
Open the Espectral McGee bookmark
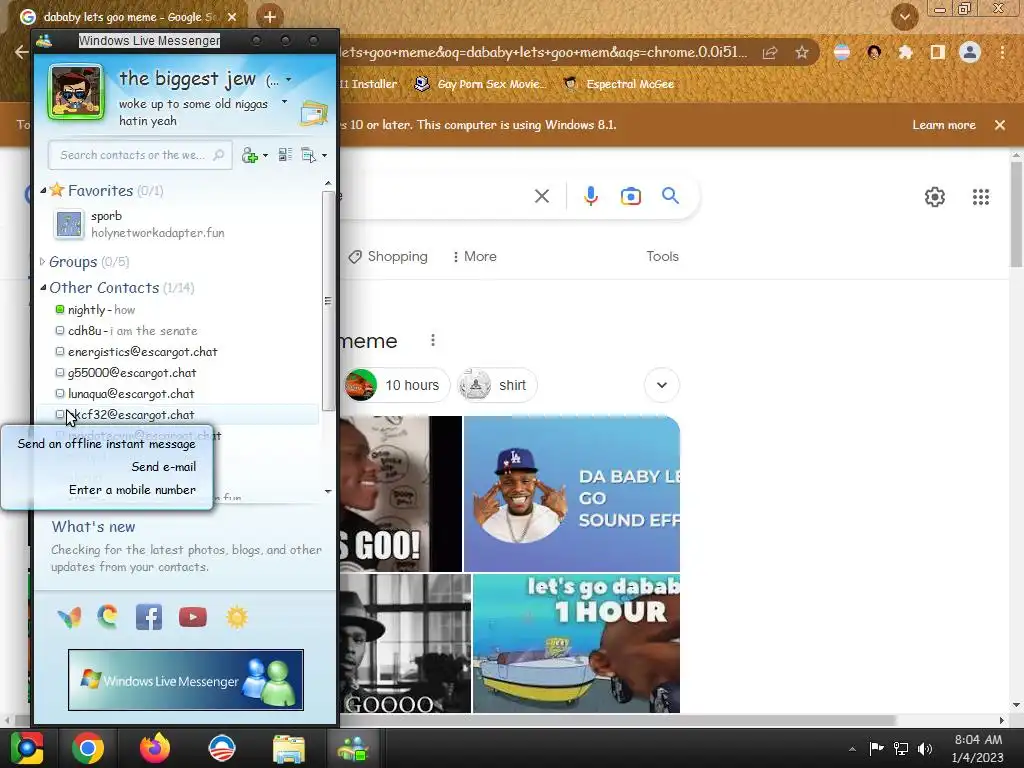coord(618,84)
